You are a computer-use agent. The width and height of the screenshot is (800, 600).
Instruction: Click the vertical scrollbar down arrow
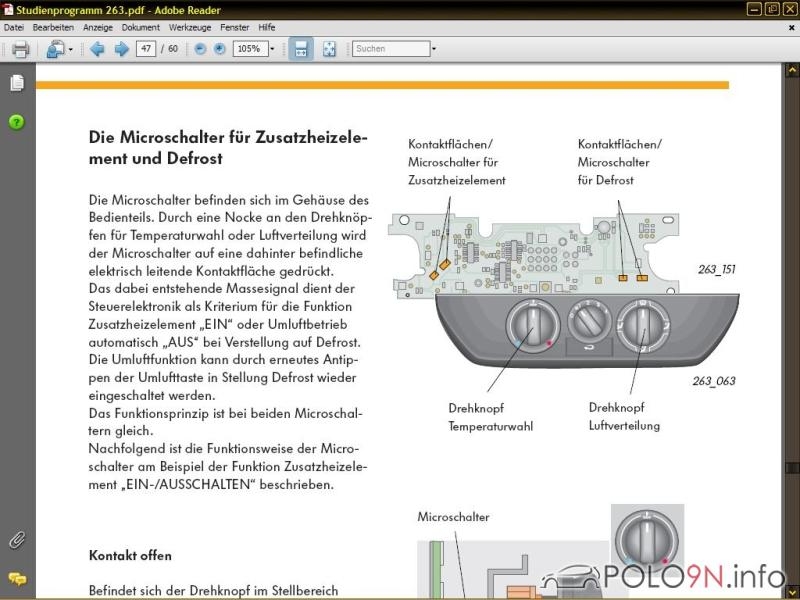coord(792,592)
